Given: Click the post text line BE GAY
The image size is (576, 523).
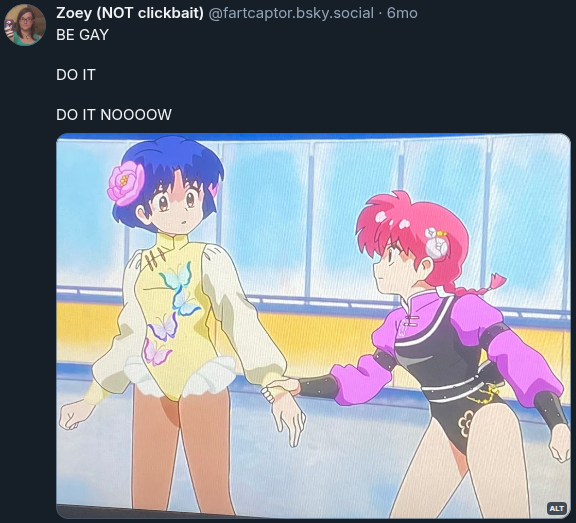Looking at the screenshot, I should click(82, 35).
